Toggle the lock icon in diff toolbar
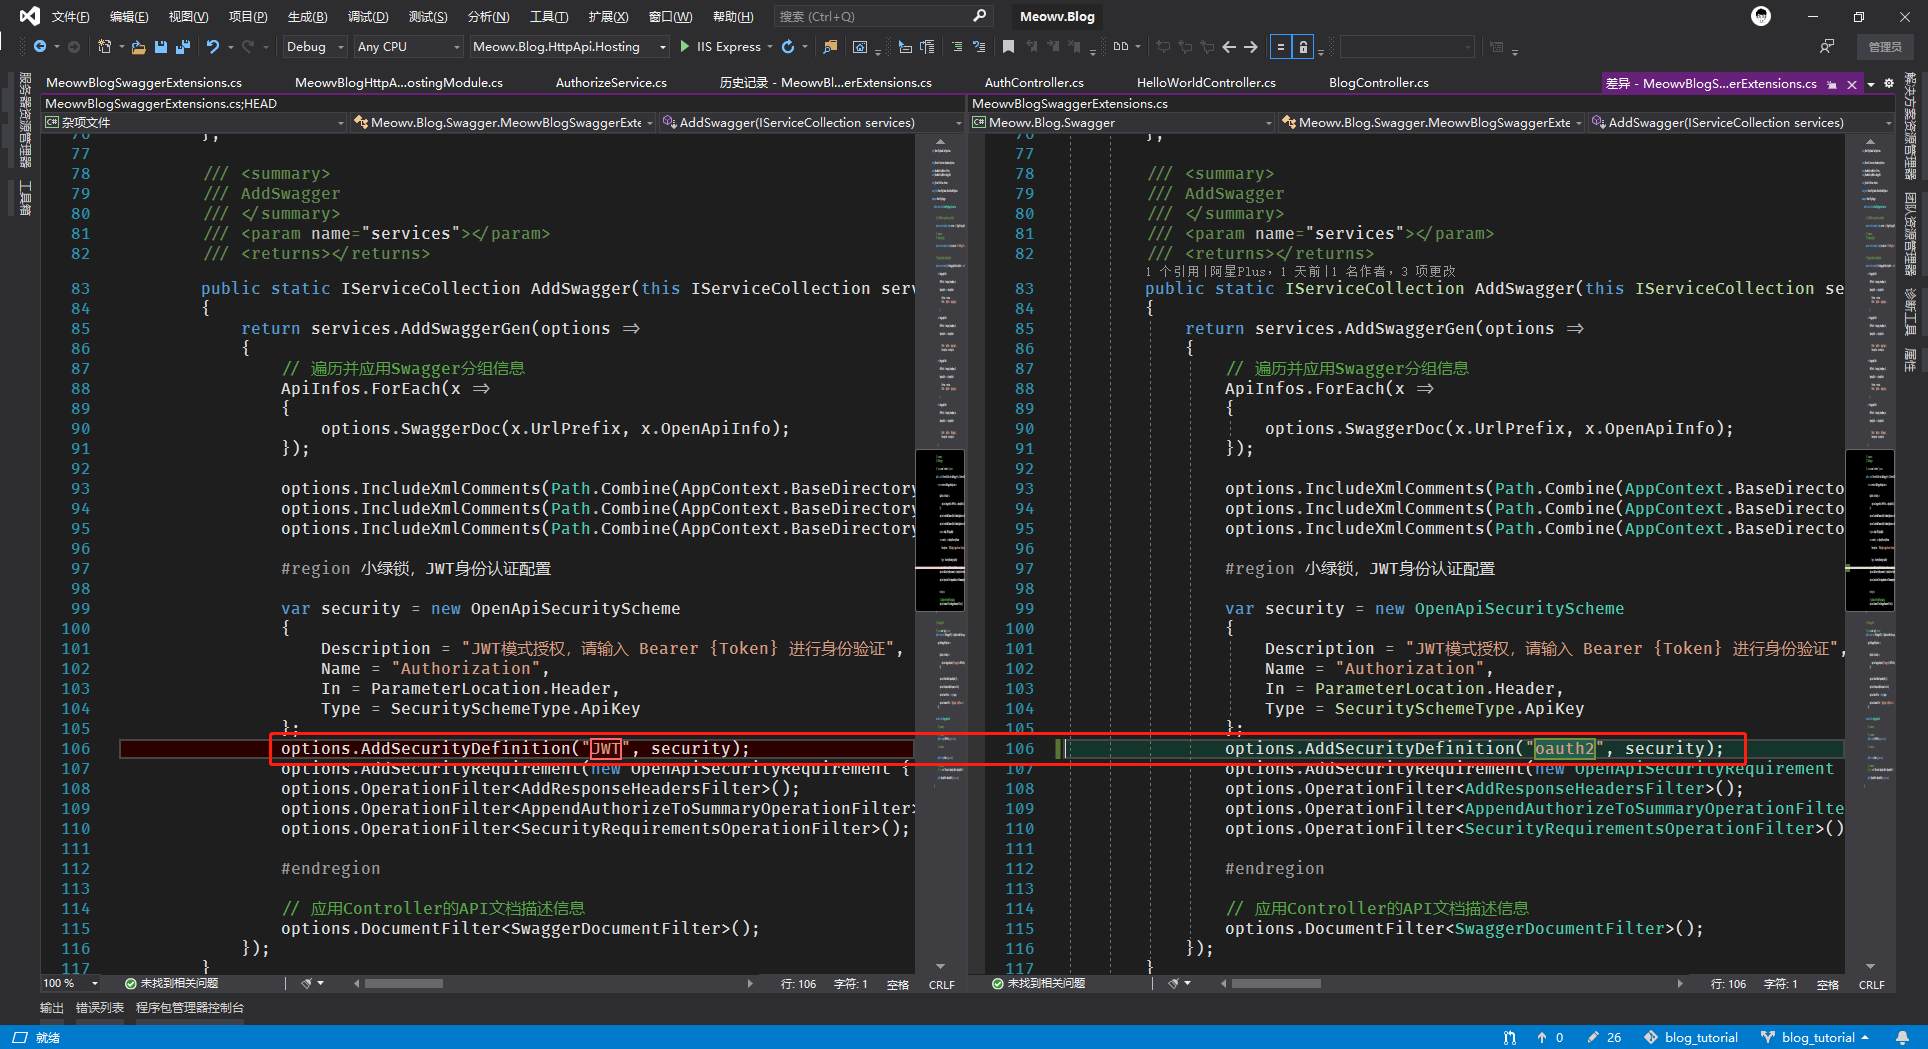1928x1049 pixels. click(1303, 47)
